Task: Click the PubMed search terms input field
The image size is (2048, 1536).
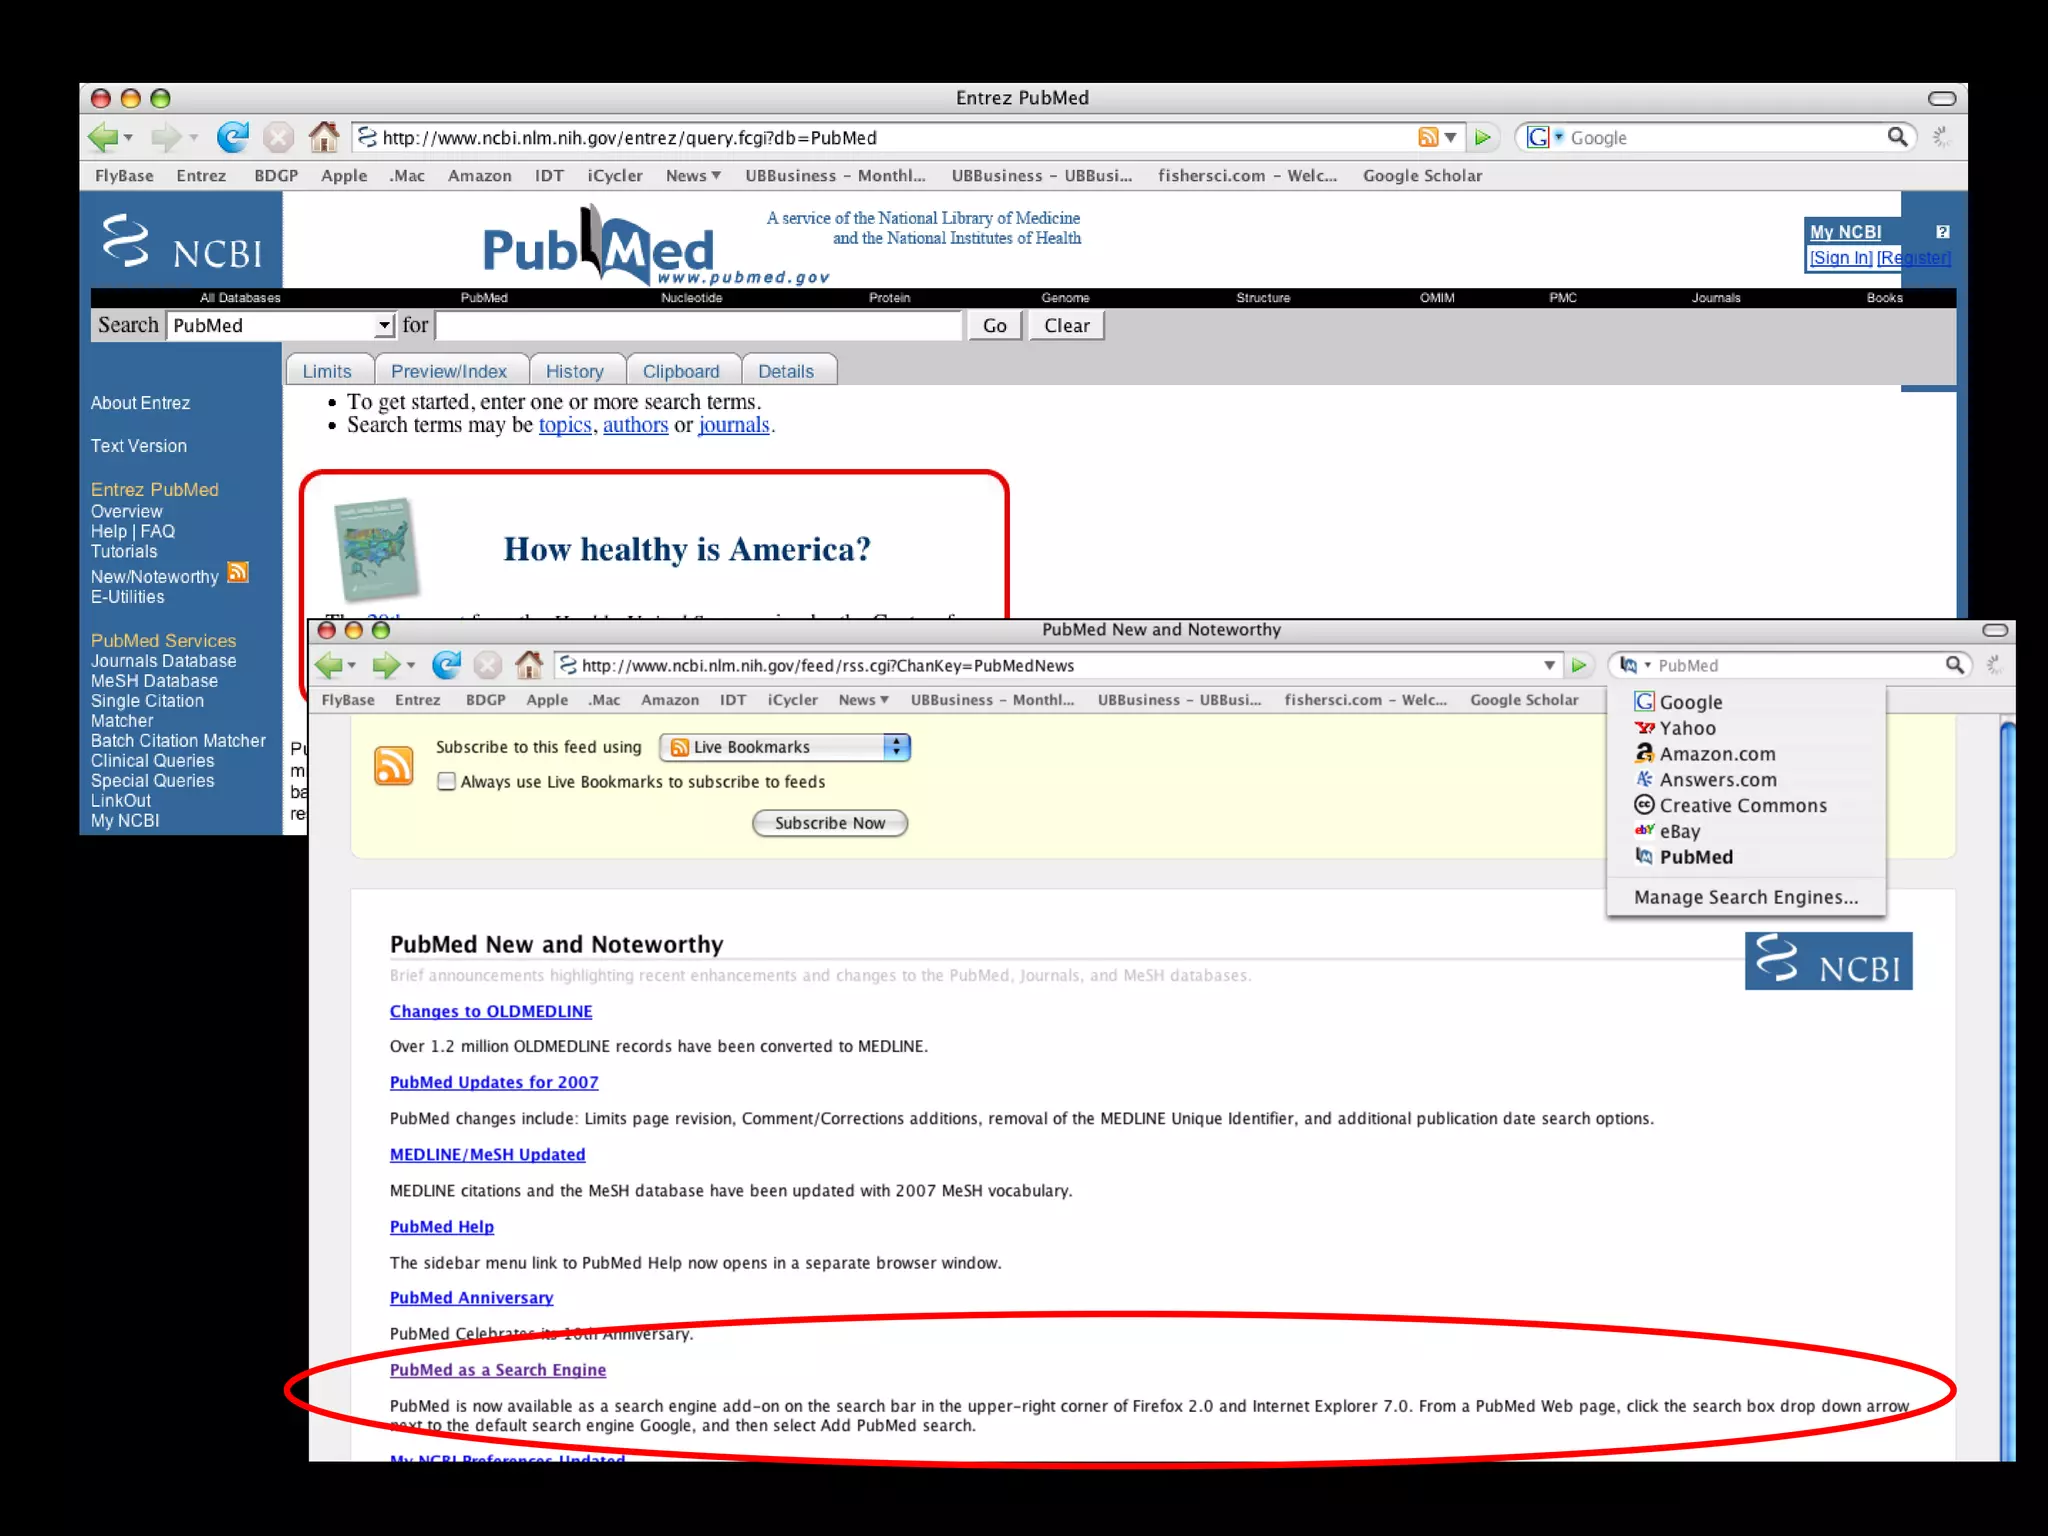Action: pos(698,326)
